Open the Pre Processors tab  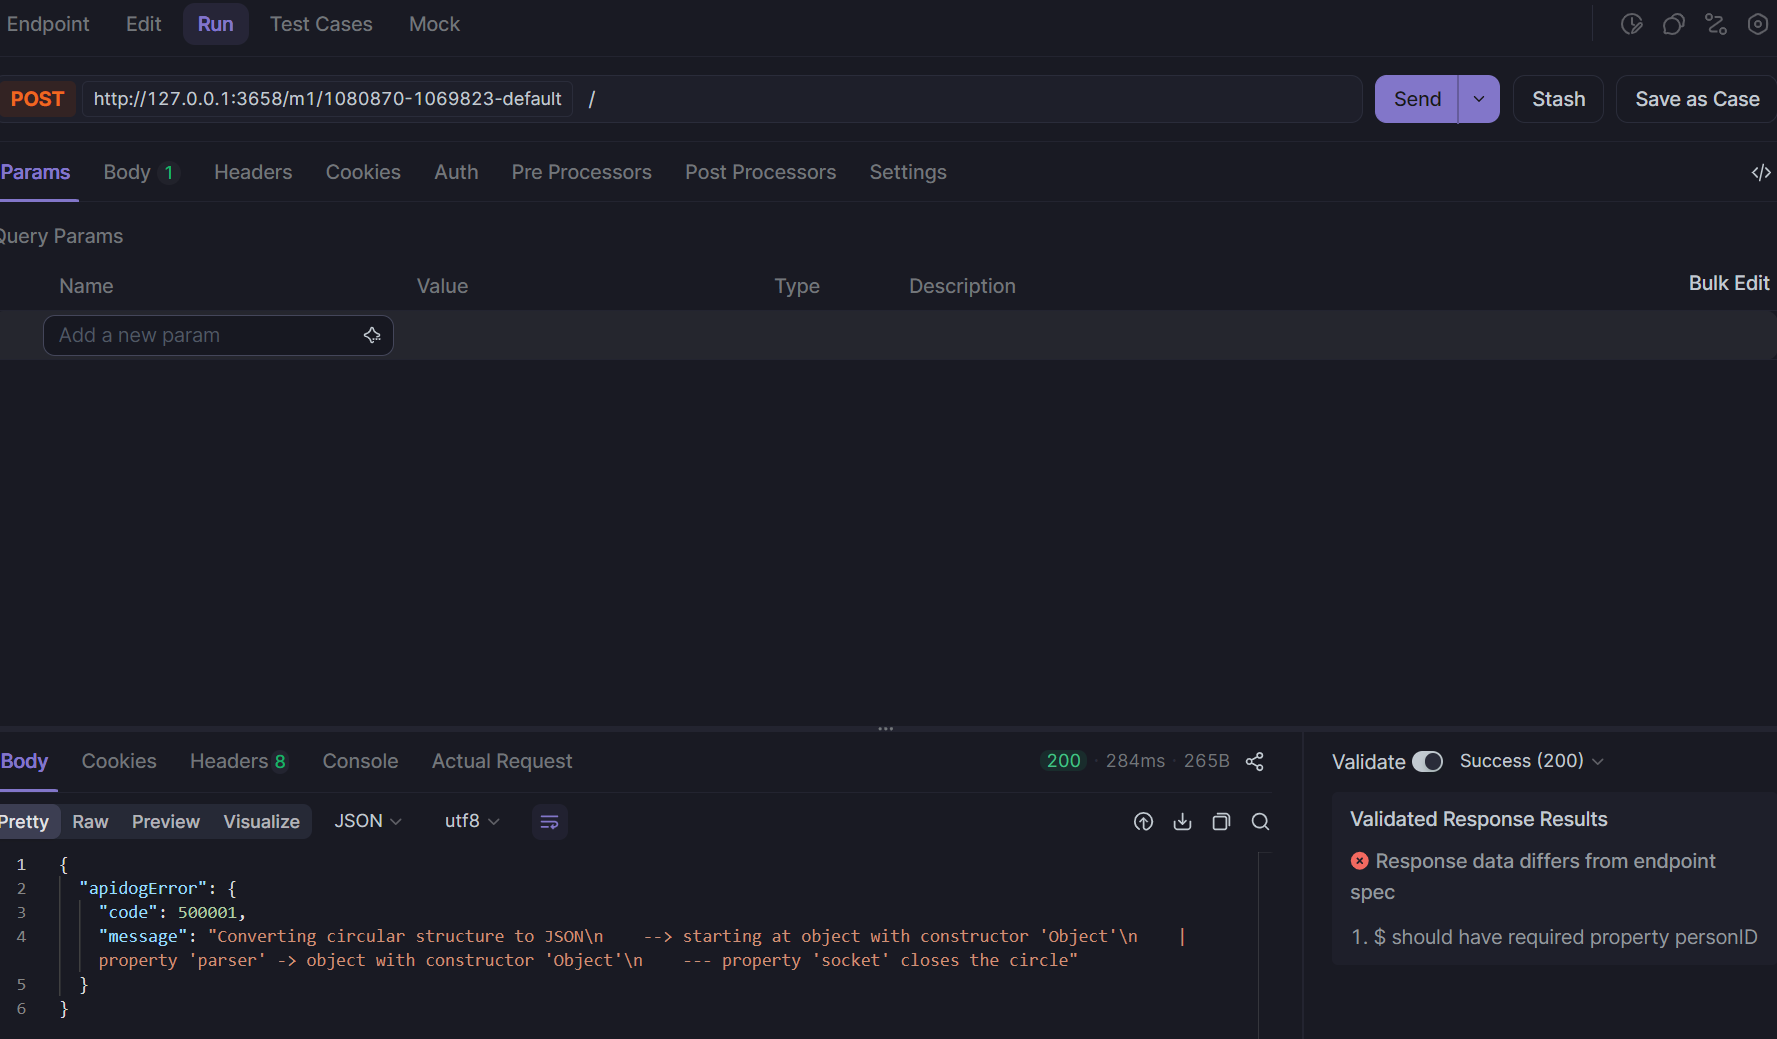tap(581, 173)
